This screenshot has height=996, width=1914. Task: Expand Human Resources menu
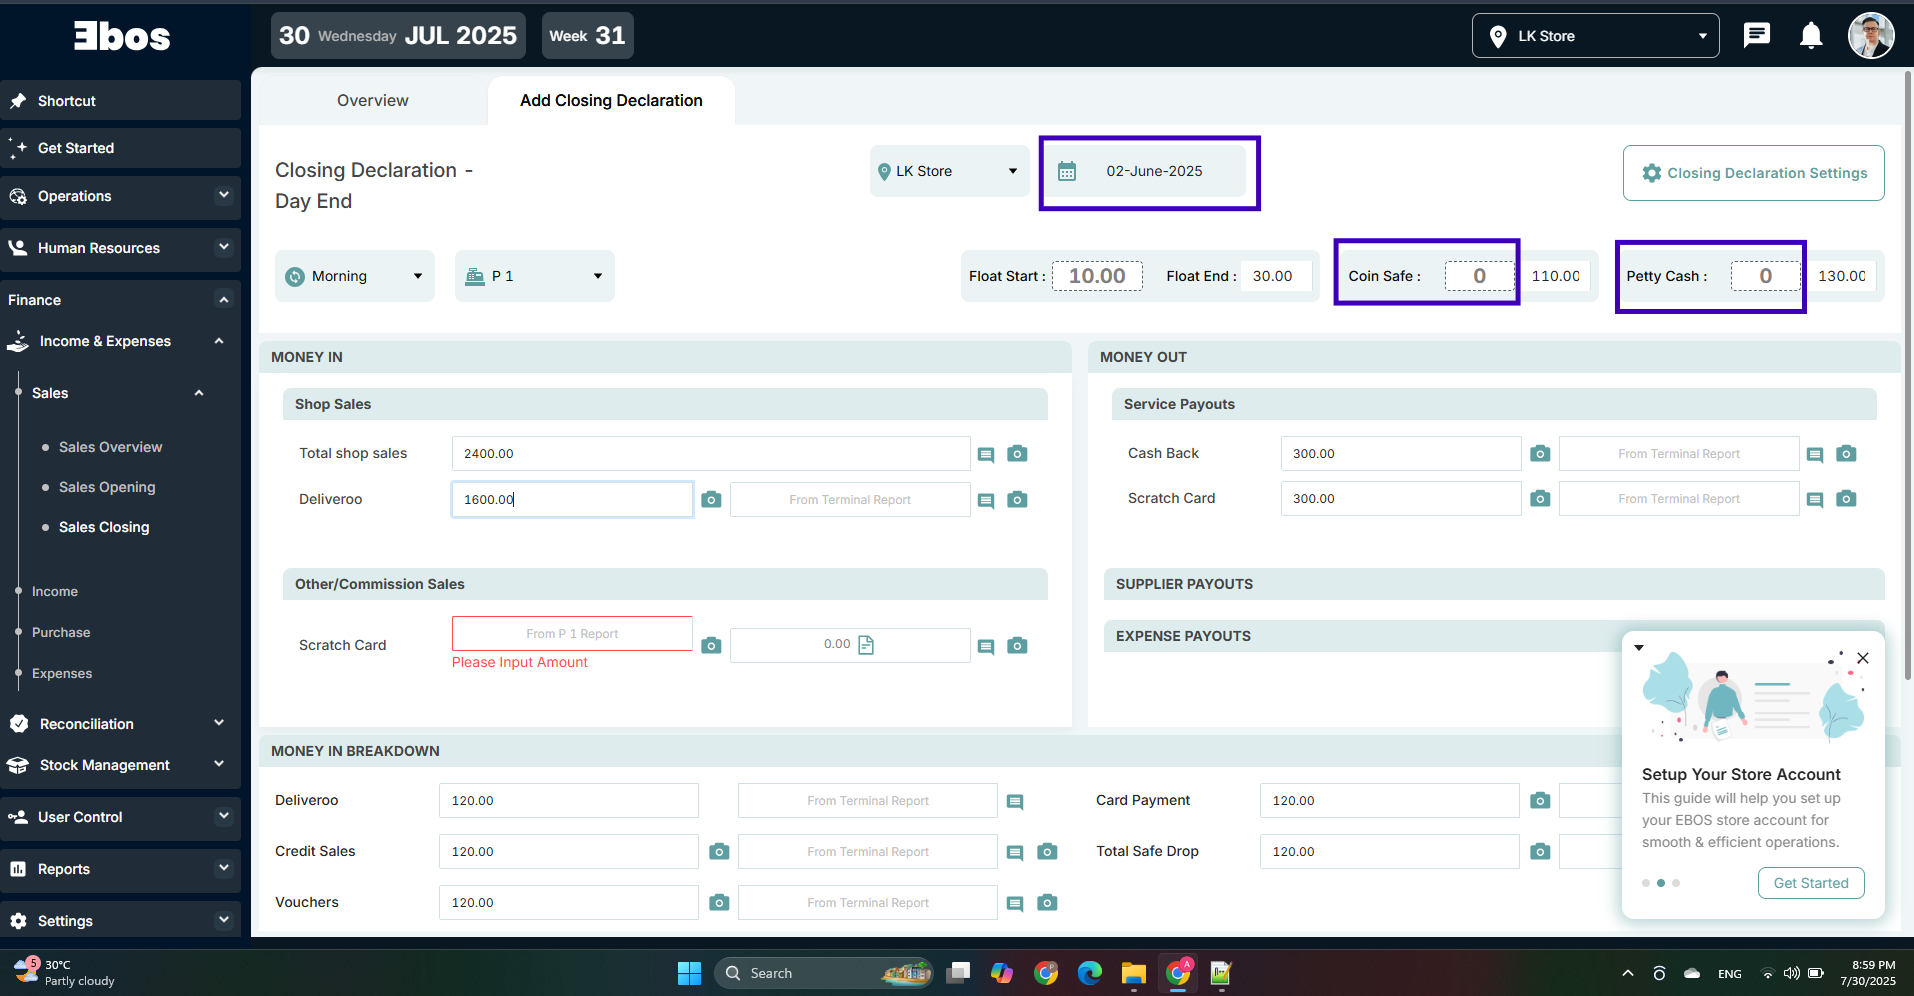pos(120,248)
